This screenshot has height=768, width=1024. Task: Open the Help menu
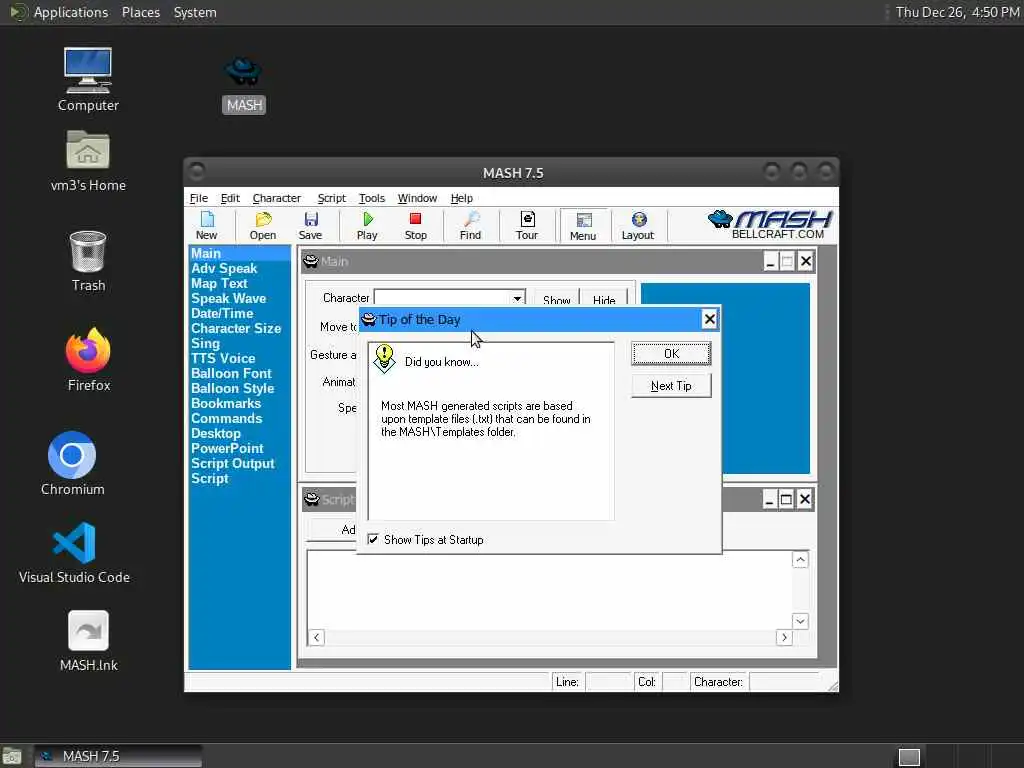pos(461,198)
